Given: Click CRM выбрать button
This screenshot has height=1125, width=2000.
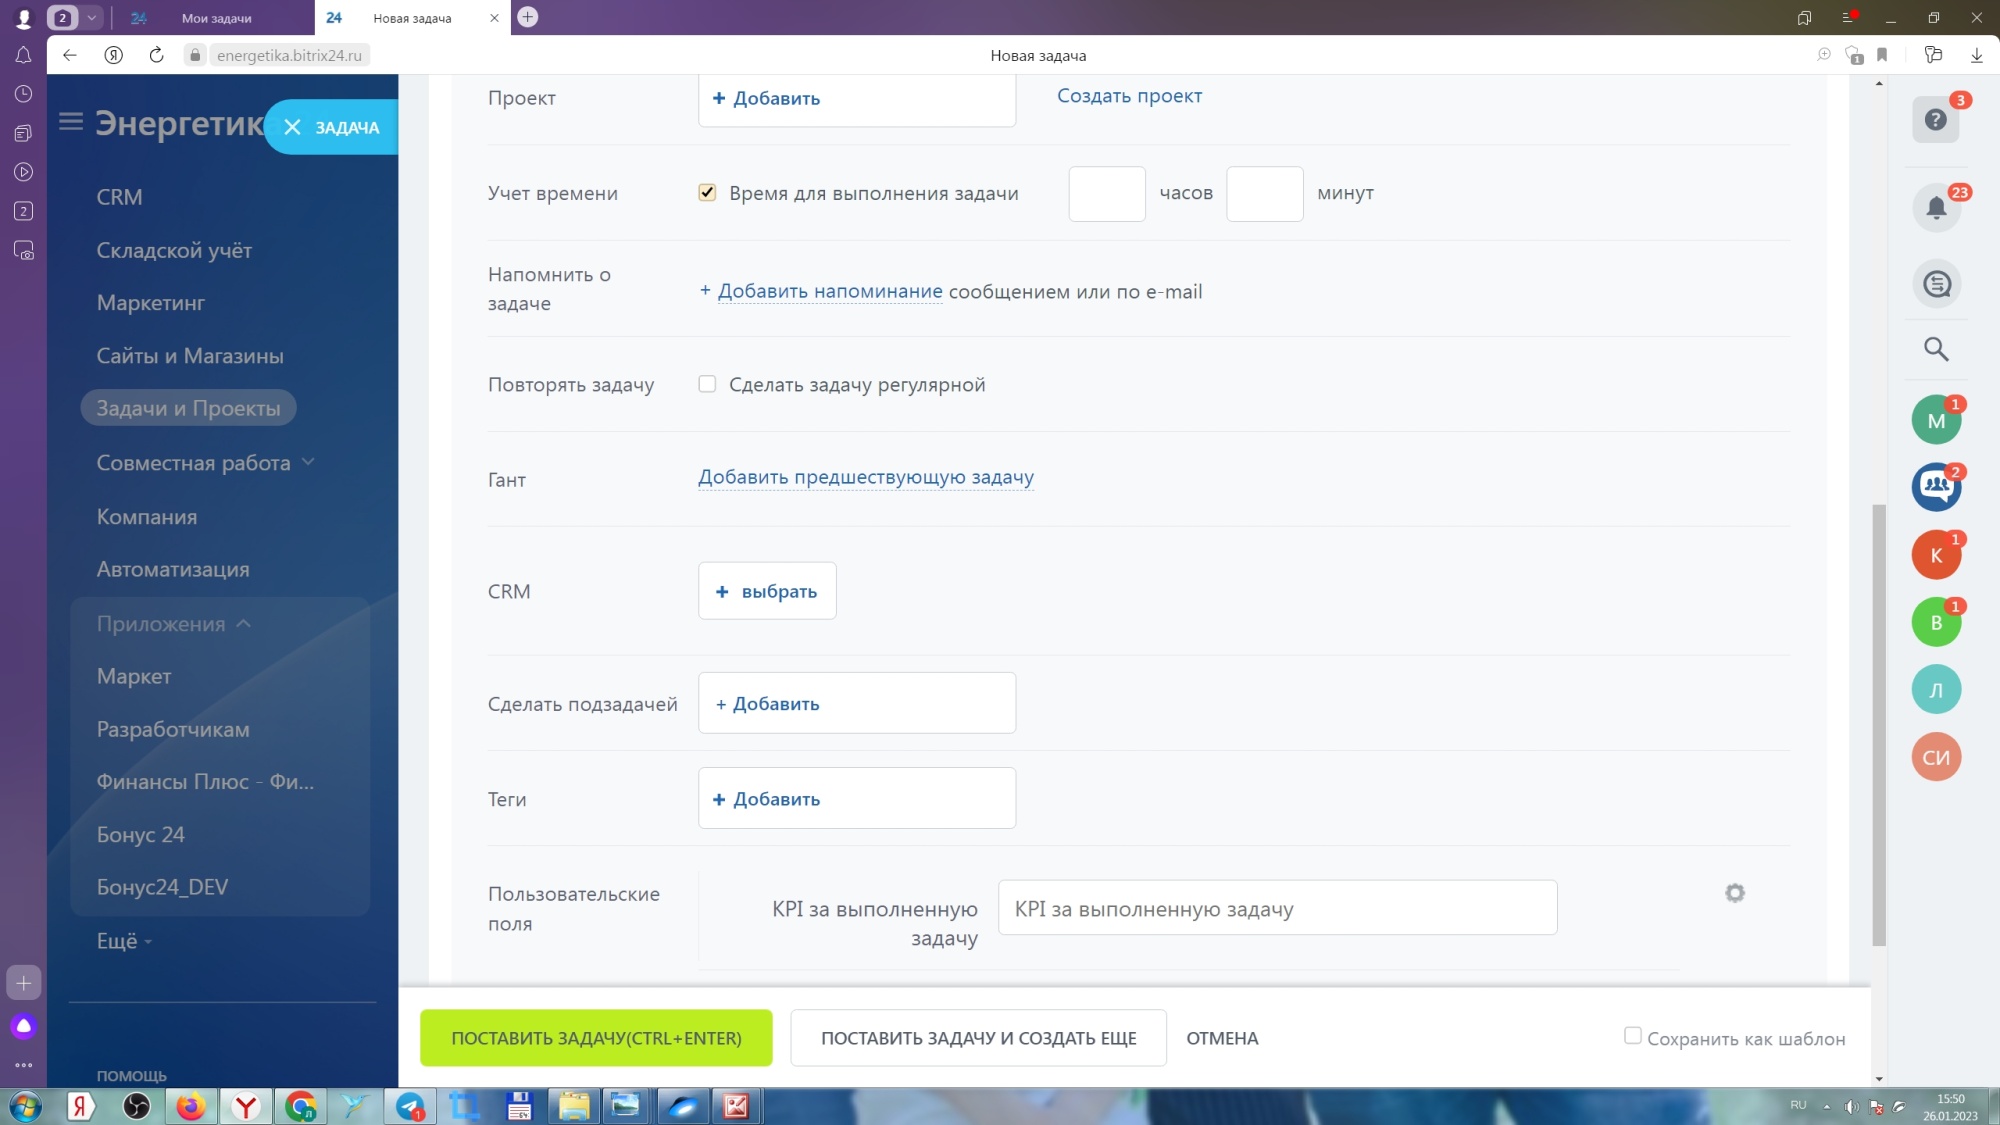Looking at the screenshot, I should pos(767,591).
